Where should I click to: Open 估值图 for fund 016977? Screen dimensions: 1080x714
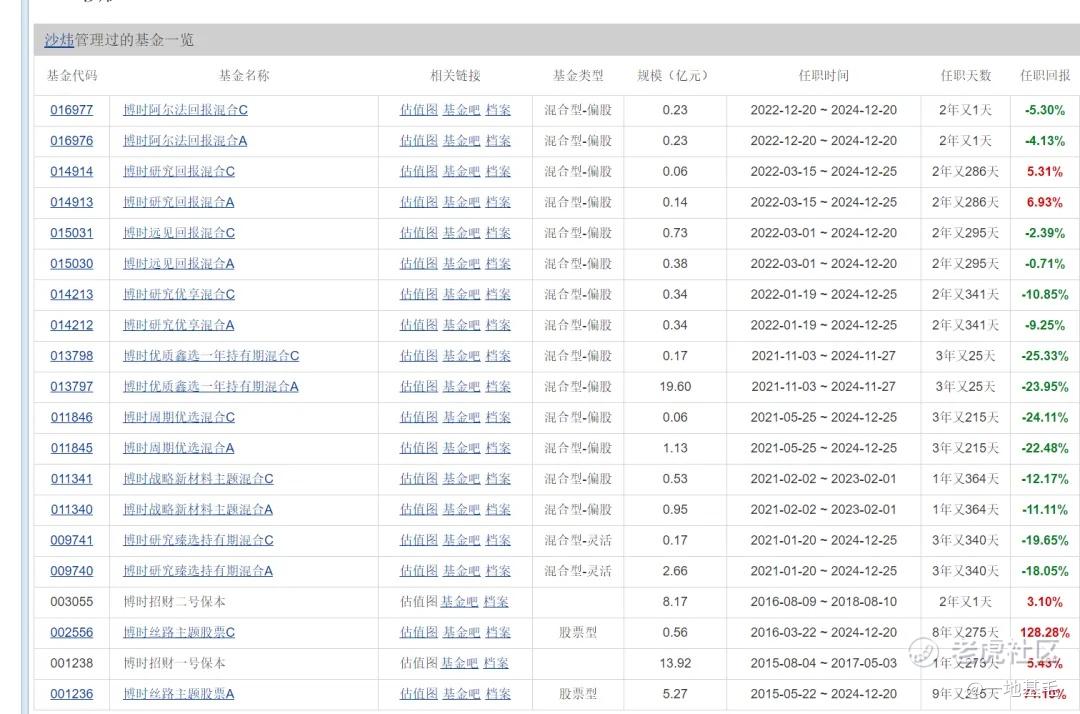419,110
